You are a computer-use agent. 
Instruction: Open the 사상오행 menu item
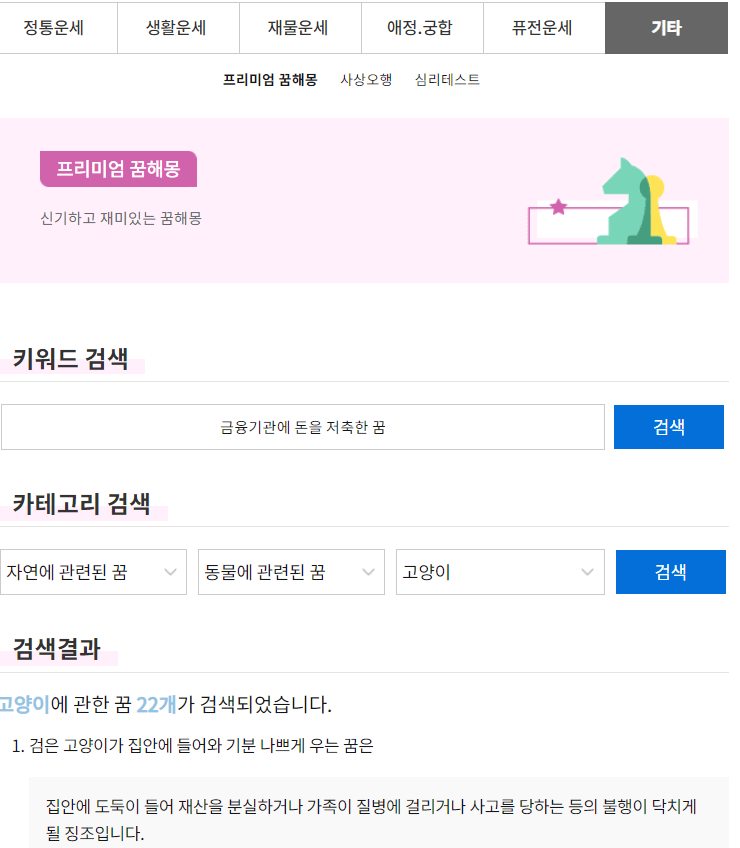(365, 78)
